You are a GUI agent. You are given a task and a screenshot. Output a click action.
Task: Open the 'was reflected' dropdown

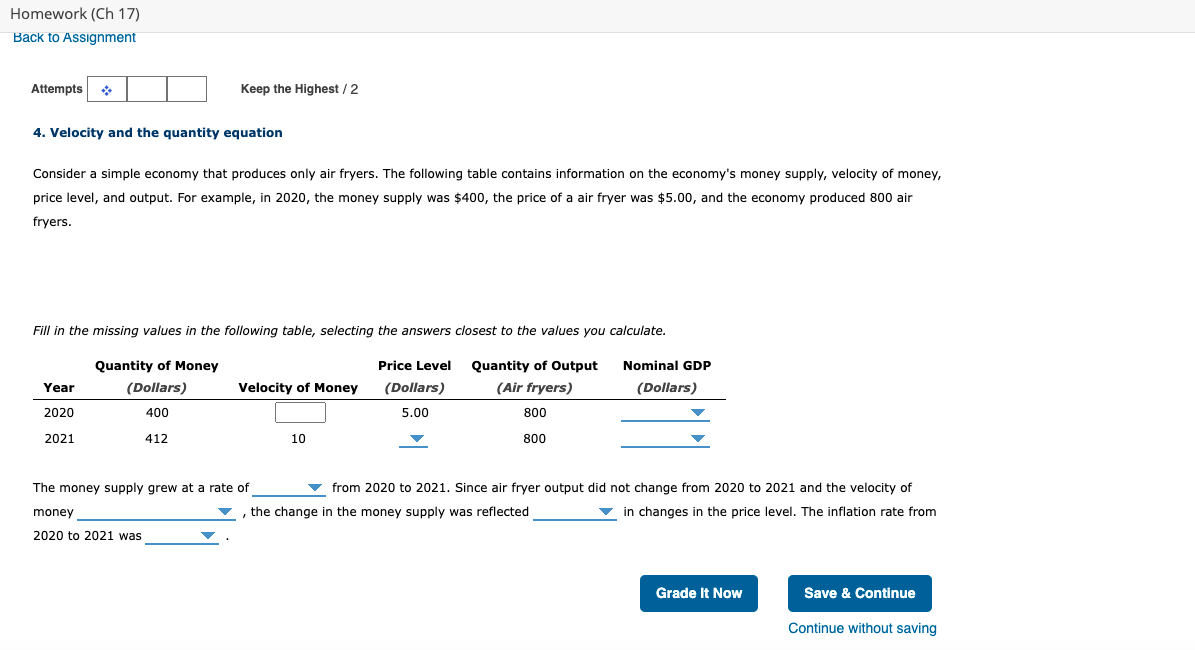point(575,511)
